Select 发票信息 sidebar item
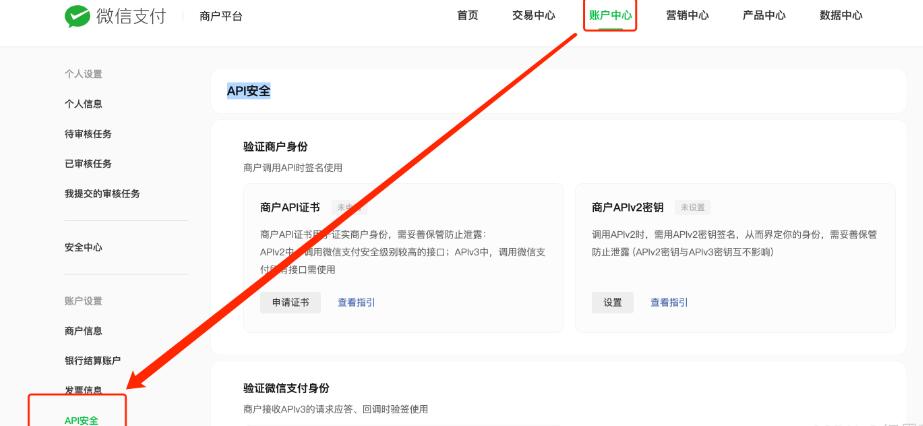 [83, 390]
